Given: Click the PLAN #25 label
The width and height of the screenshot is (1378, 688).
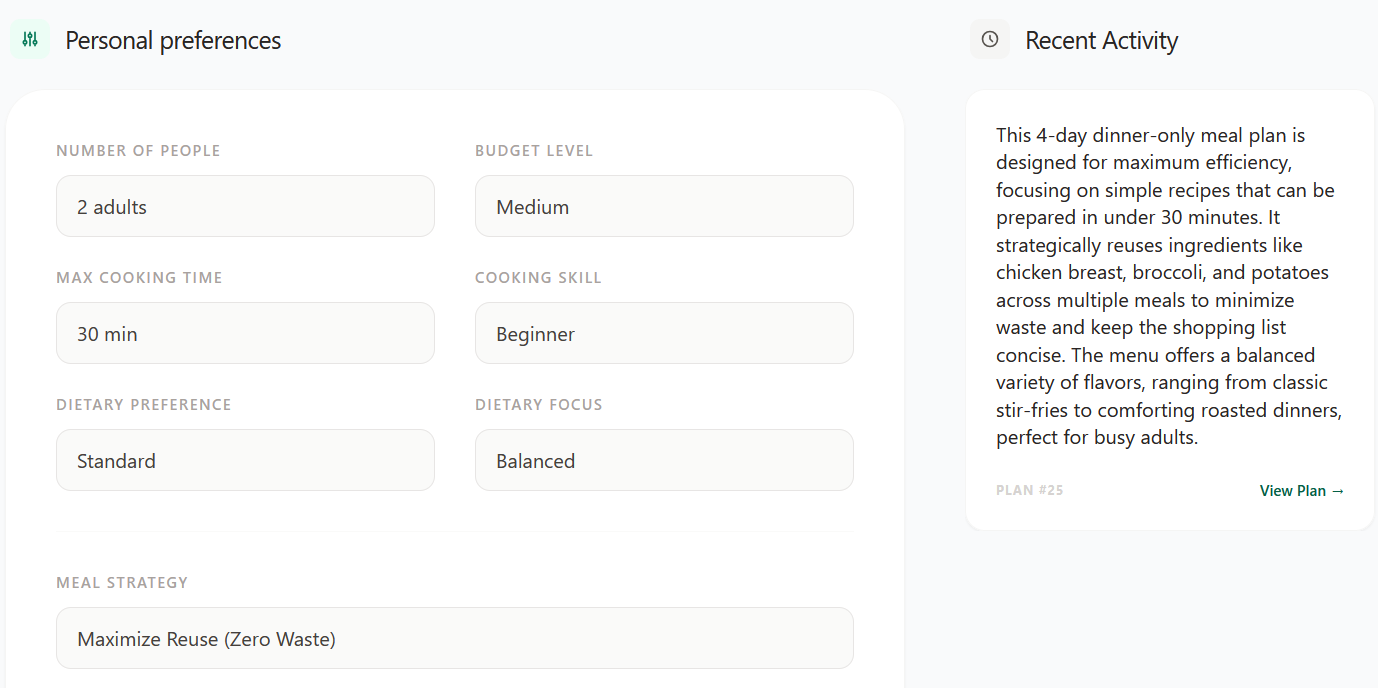Looking at the screenshot, I should tap(1029, 491).
